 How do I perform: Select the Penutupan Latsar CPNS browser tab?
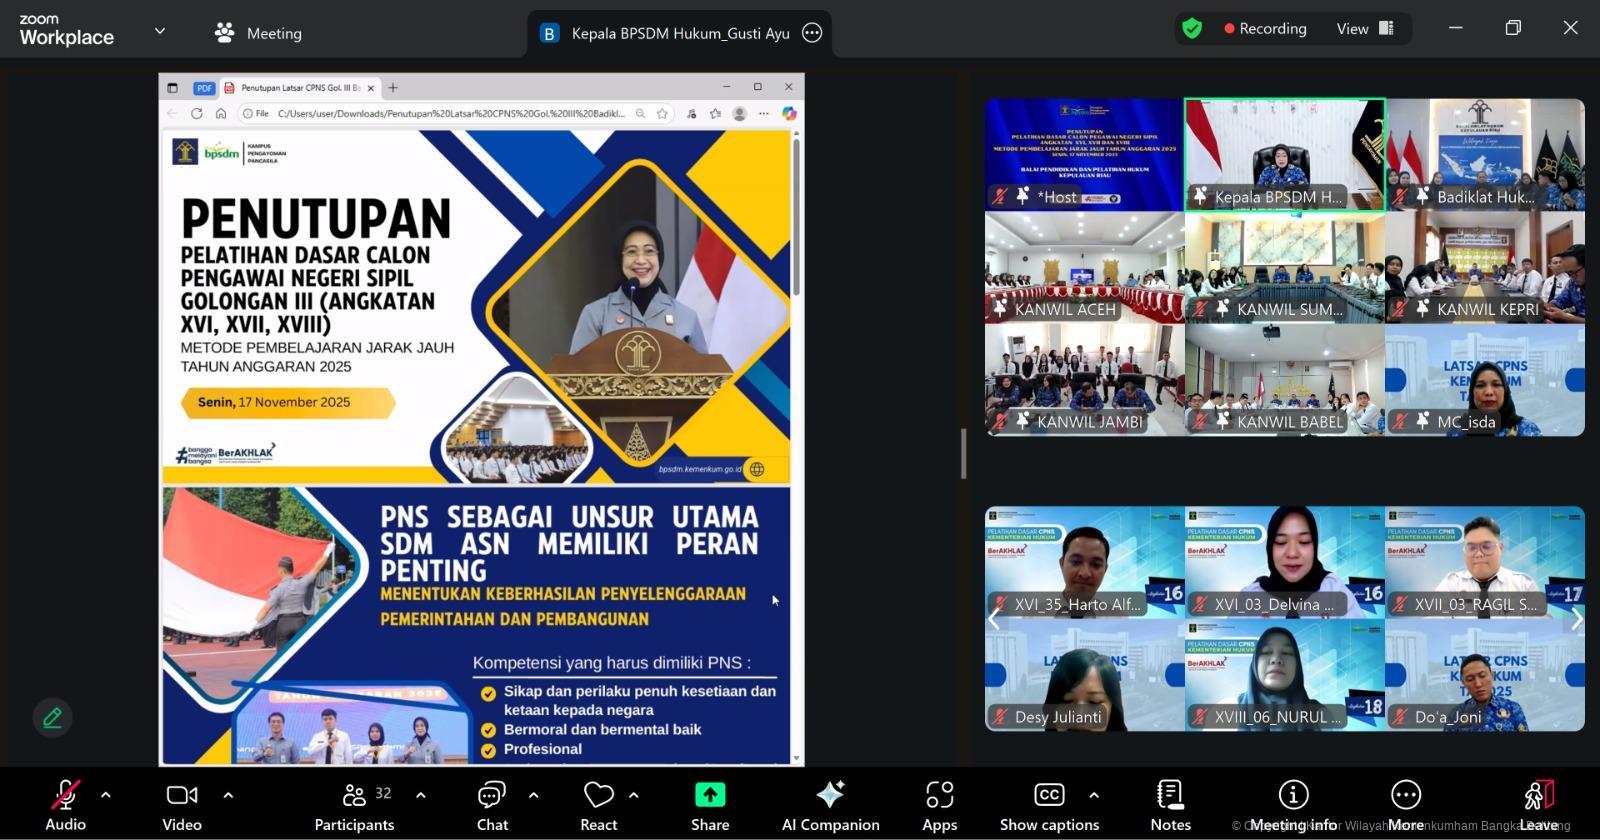coord(299,88)
